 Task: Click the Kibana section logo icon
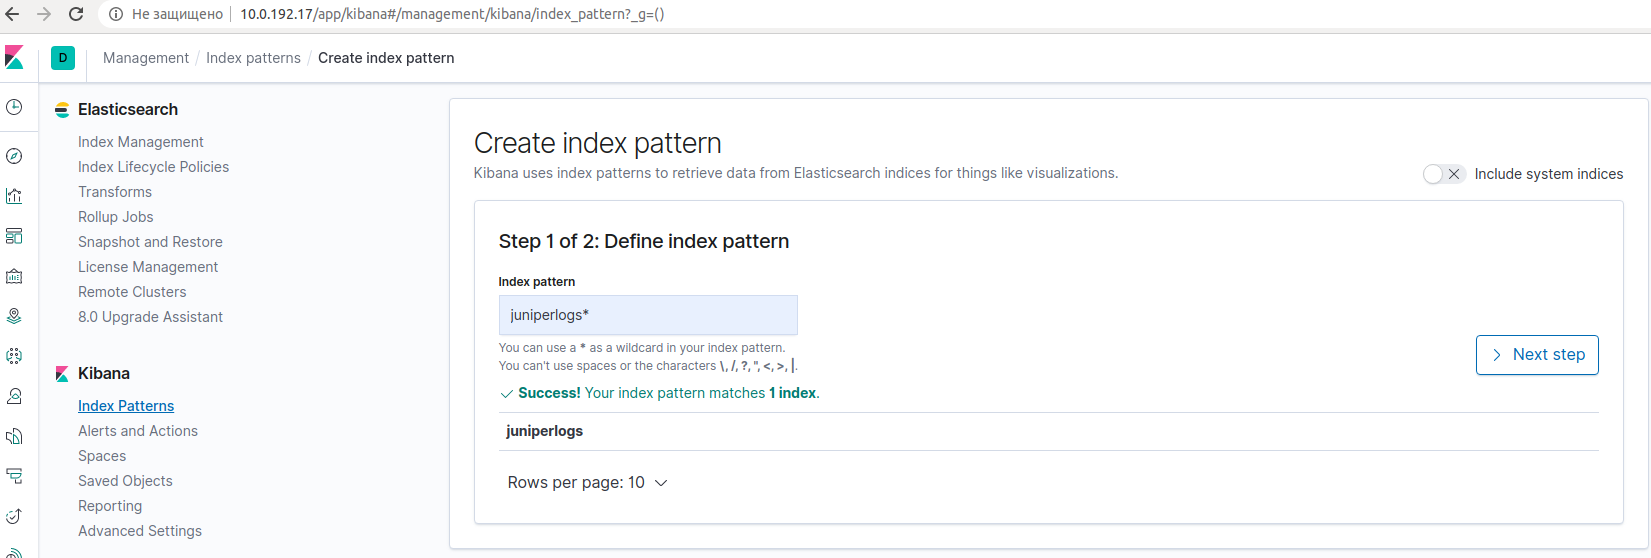(62, 374)
